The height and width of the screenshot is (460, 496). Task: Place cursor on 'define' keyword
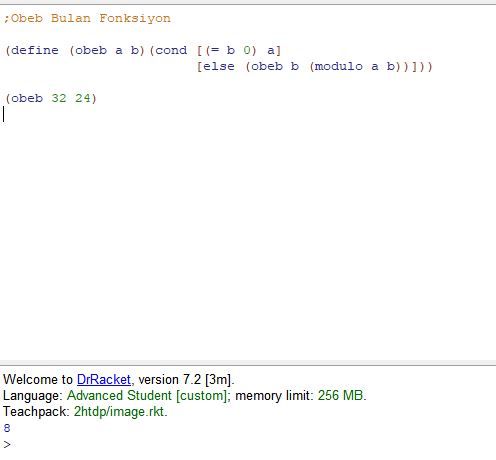point(35,50)
